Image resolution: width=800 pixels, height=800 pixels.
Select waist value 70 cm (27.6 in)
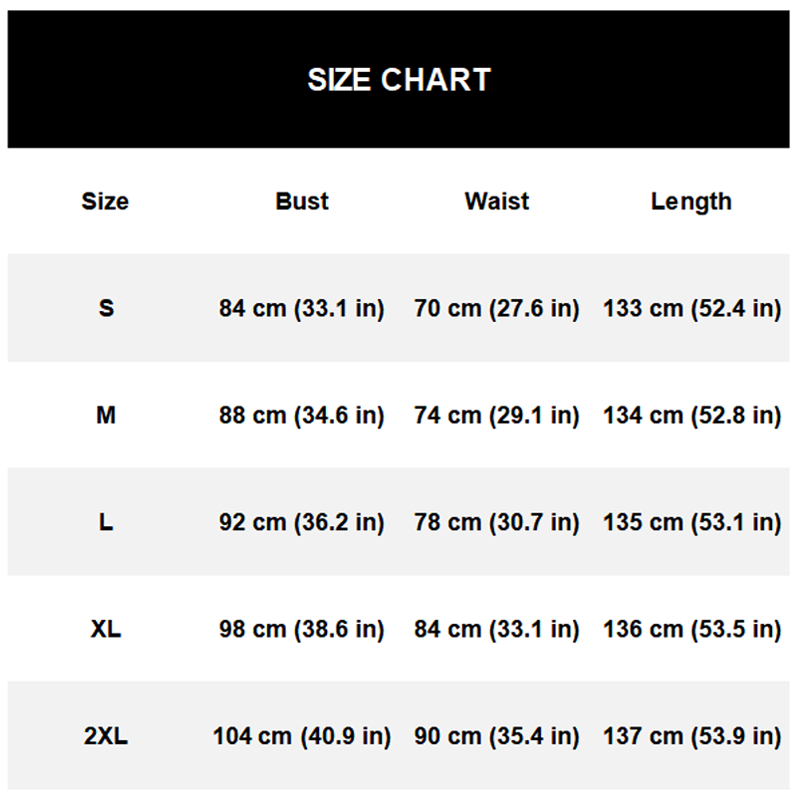[497, 309]
